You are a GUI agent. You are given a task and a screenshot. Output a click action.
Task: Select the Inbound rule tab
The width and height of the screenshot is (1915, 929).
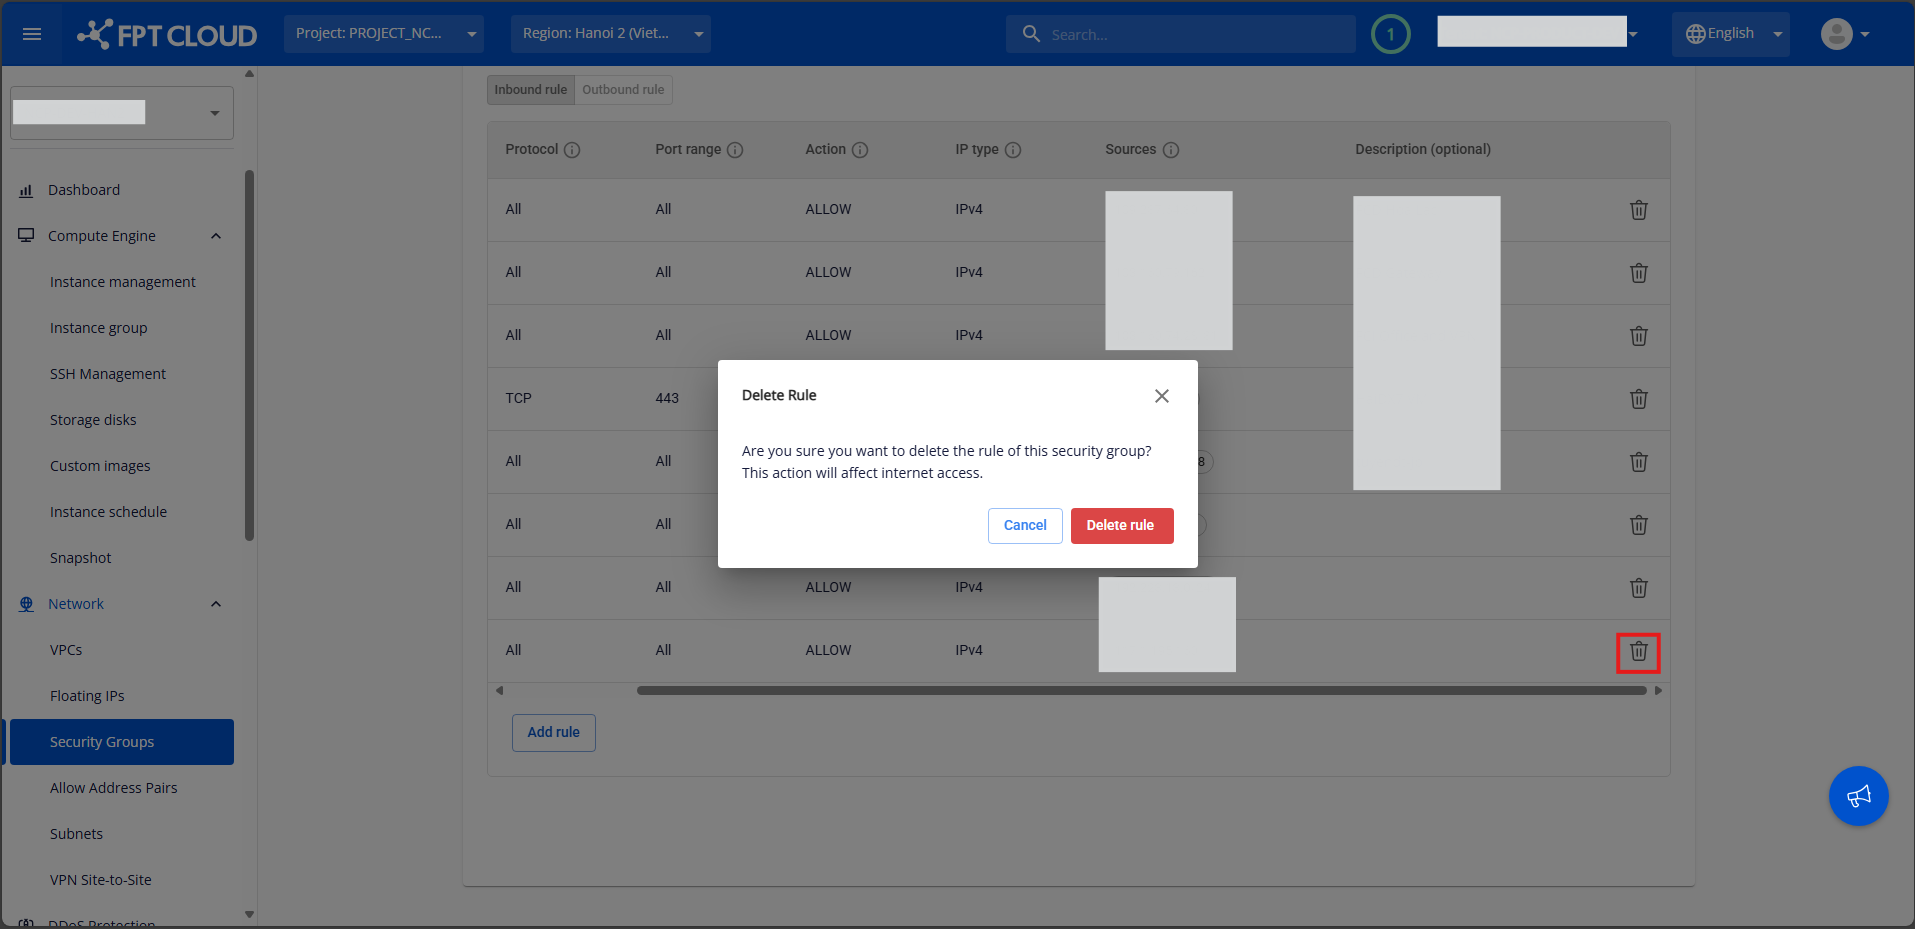tap(530, 90)
